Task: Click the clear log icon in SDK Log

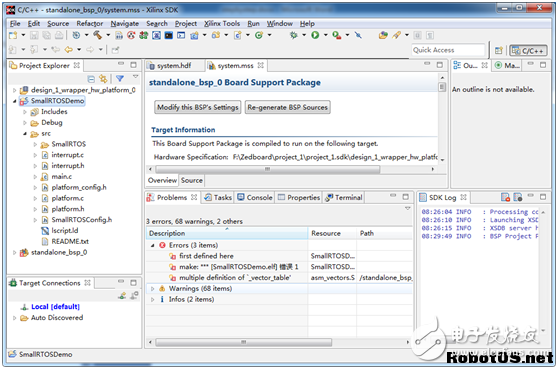Action: [x=505, y=197]
